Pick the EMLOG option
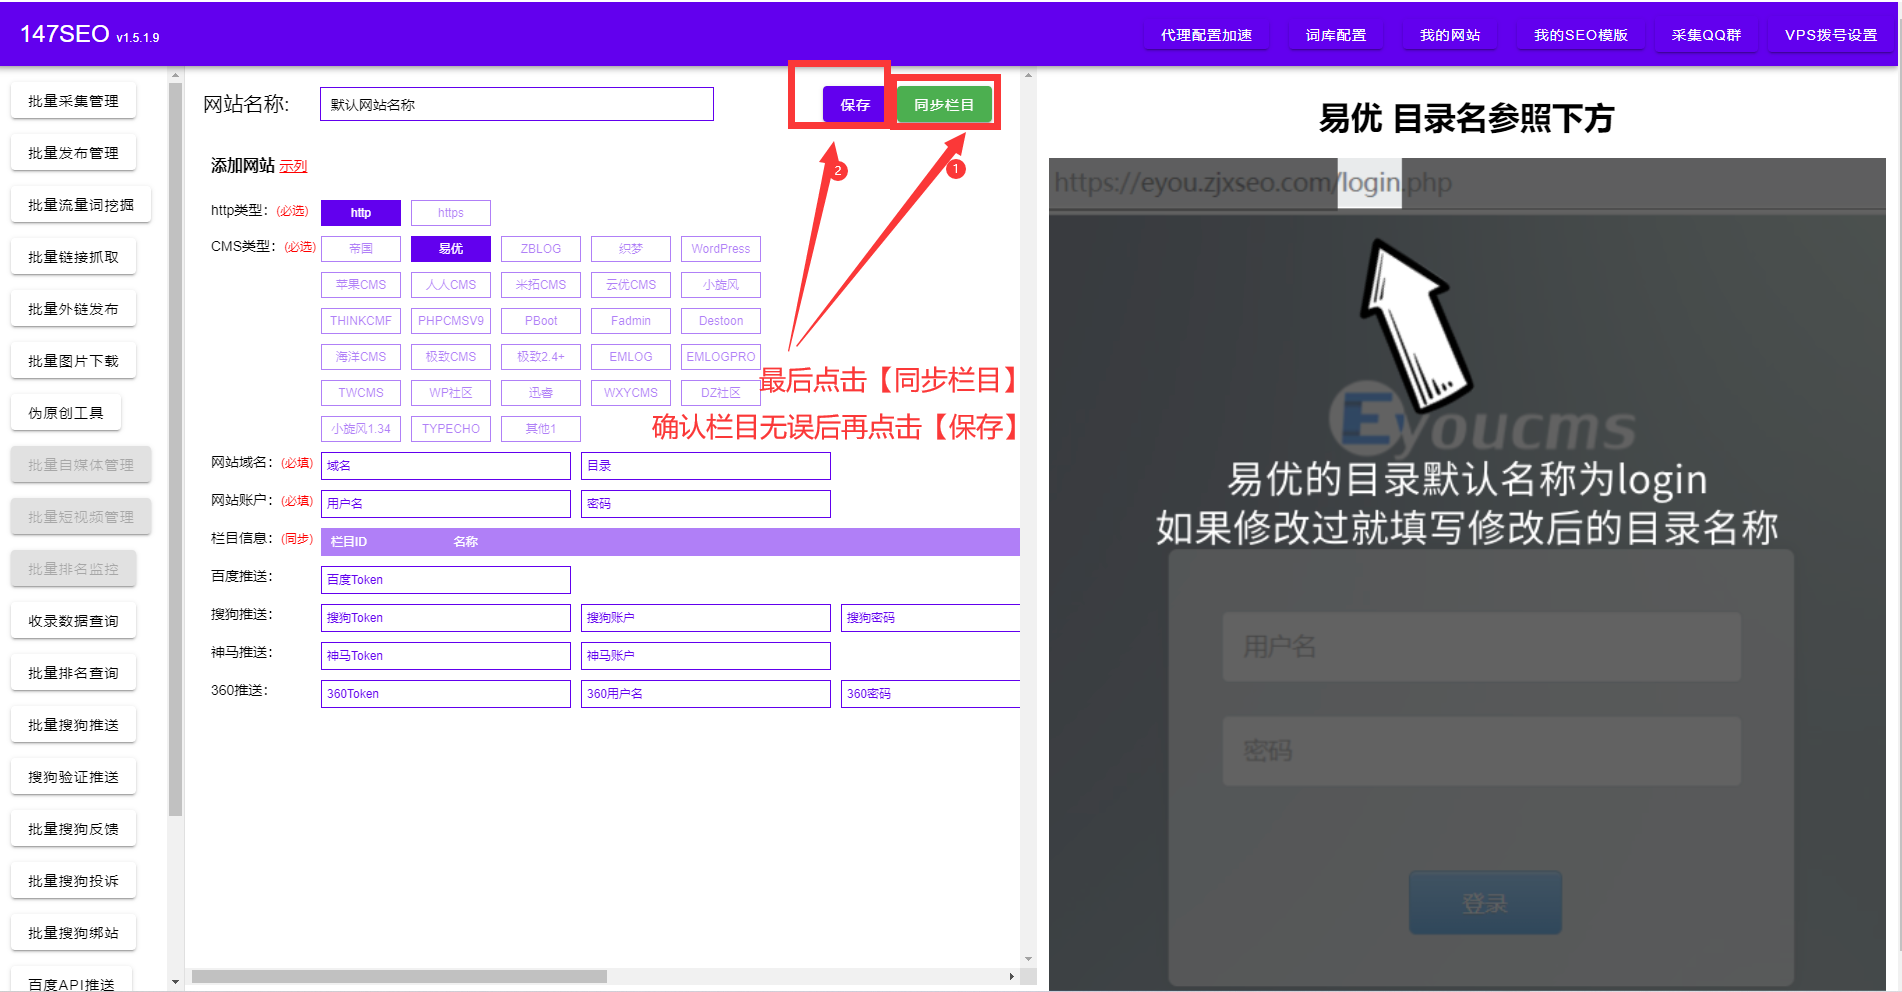The height and width of the screenshot is (992, 1902). (631, 357)
